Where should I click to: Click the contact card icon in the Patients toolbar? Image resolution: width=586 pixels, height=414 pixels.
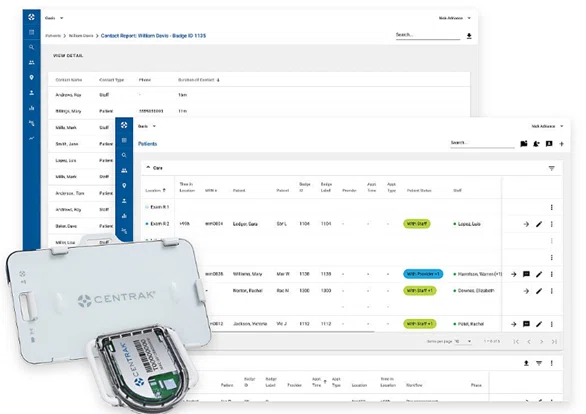pos(549,144)
